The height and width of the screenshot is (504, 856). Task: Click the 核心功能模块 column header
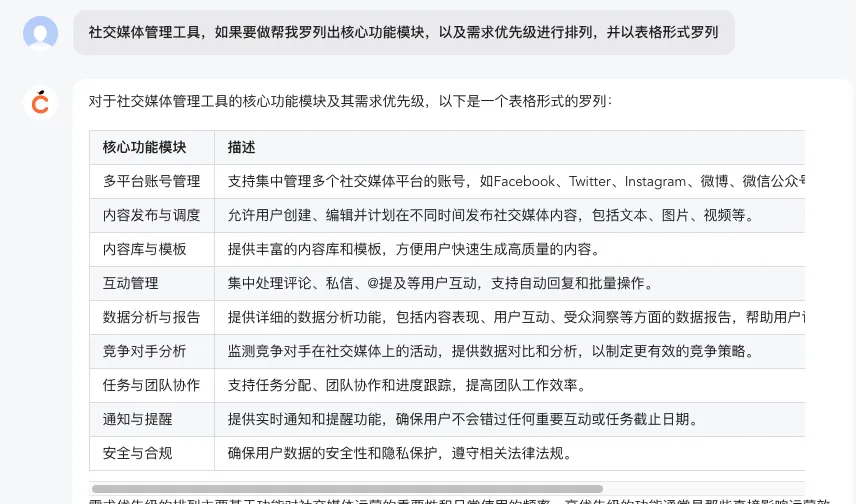pyautogui.click(x=152, y=147)
